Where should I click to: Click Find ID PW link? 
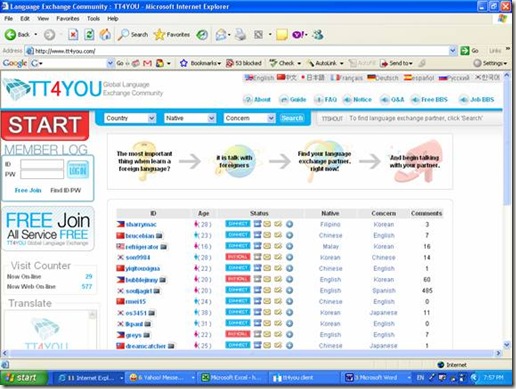(66, 190)
